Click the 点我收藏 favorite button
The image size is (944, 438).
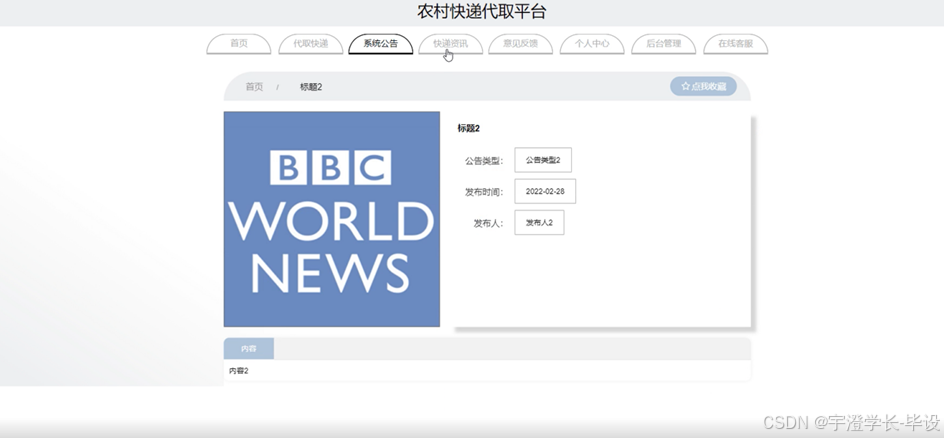703,86
